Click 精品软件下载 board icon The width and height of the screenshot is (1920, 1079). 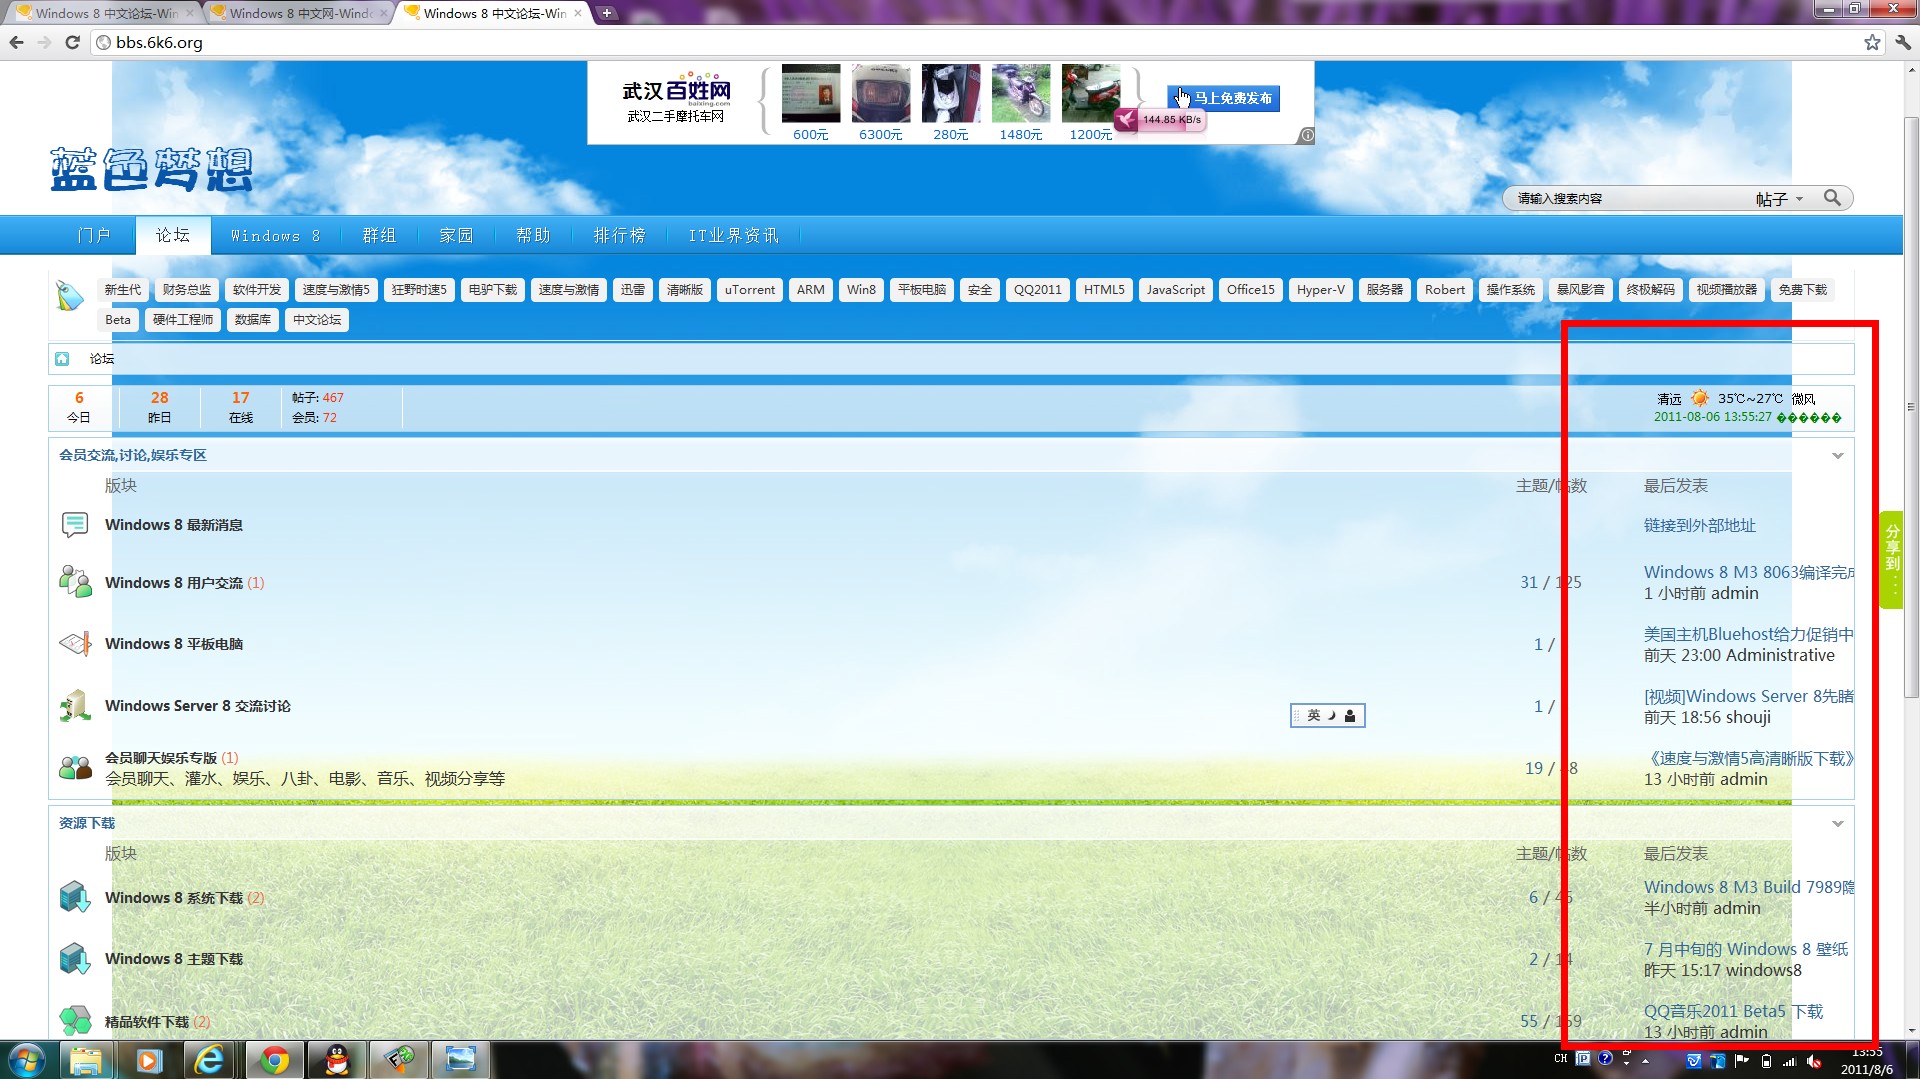point(75,1020)
